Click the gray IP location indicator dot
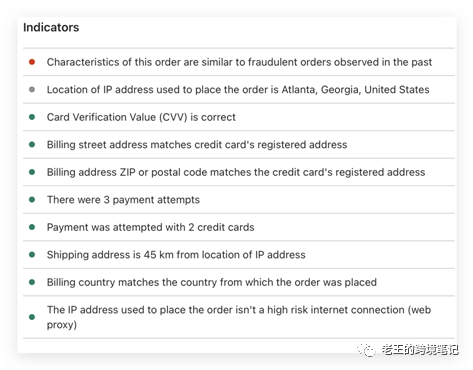 tap(32, 89)
